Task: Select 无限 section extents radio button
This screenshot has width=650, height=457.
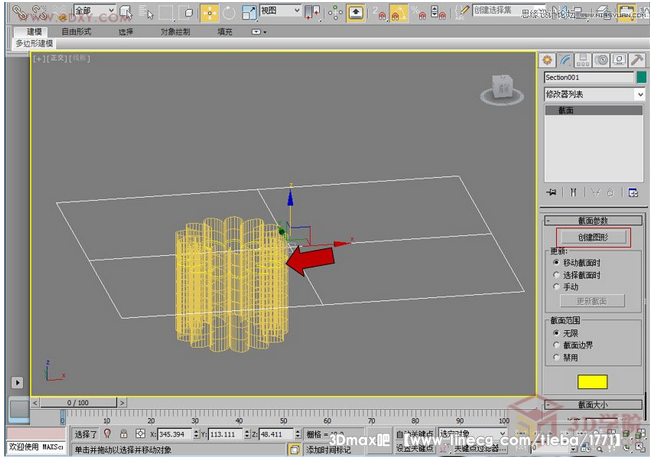Action: [556, 333]
